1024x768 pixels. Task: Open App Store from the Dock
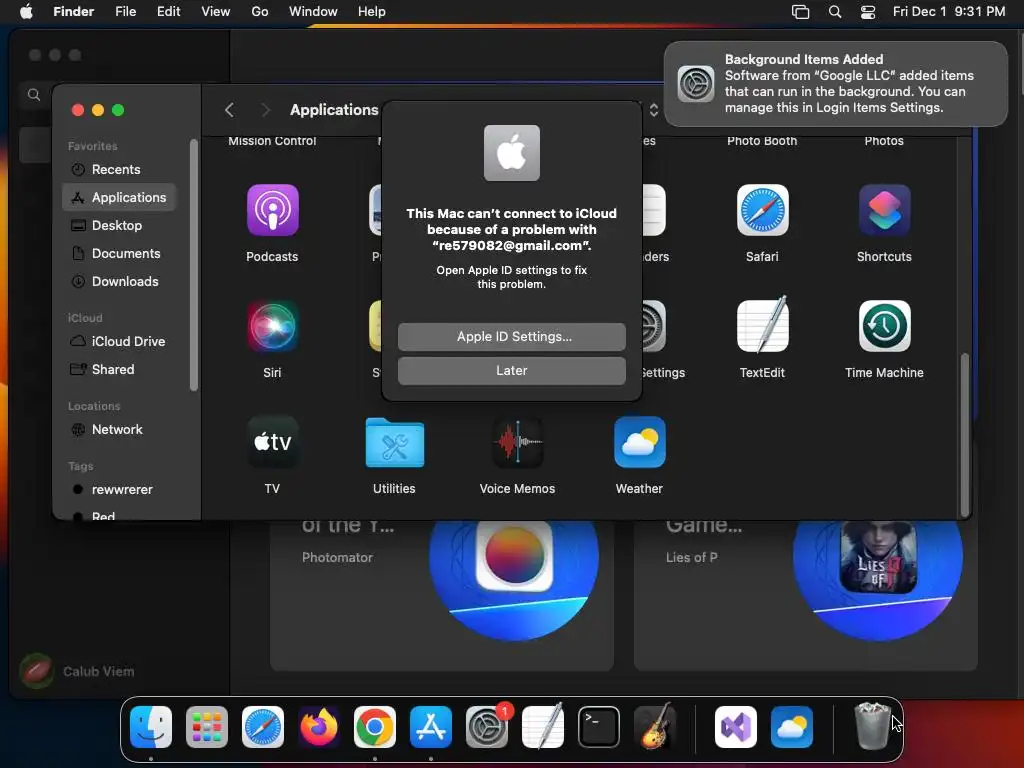(x=430, y=727)
